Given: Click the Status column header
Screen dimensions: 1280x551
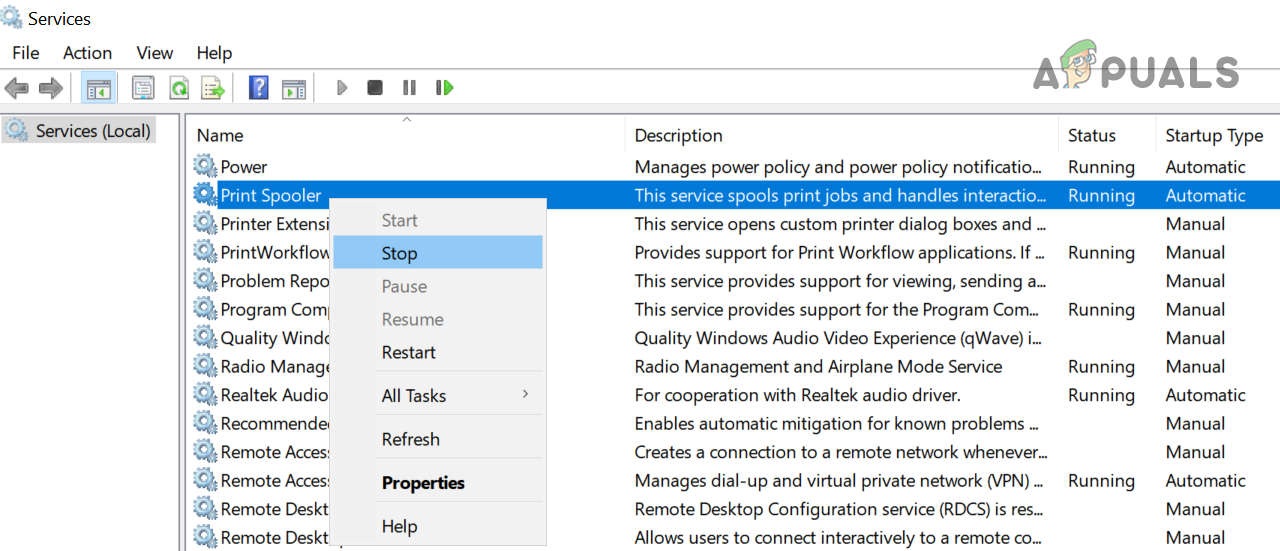Looking at the screenshot, I should pyautogui.click(x=1091, y=136).
